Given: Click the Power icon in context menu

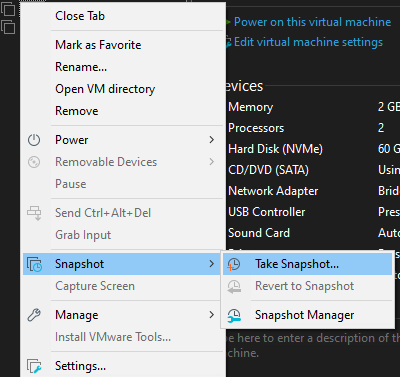Looking at the screenshot, I should click(x=34, y=140).
